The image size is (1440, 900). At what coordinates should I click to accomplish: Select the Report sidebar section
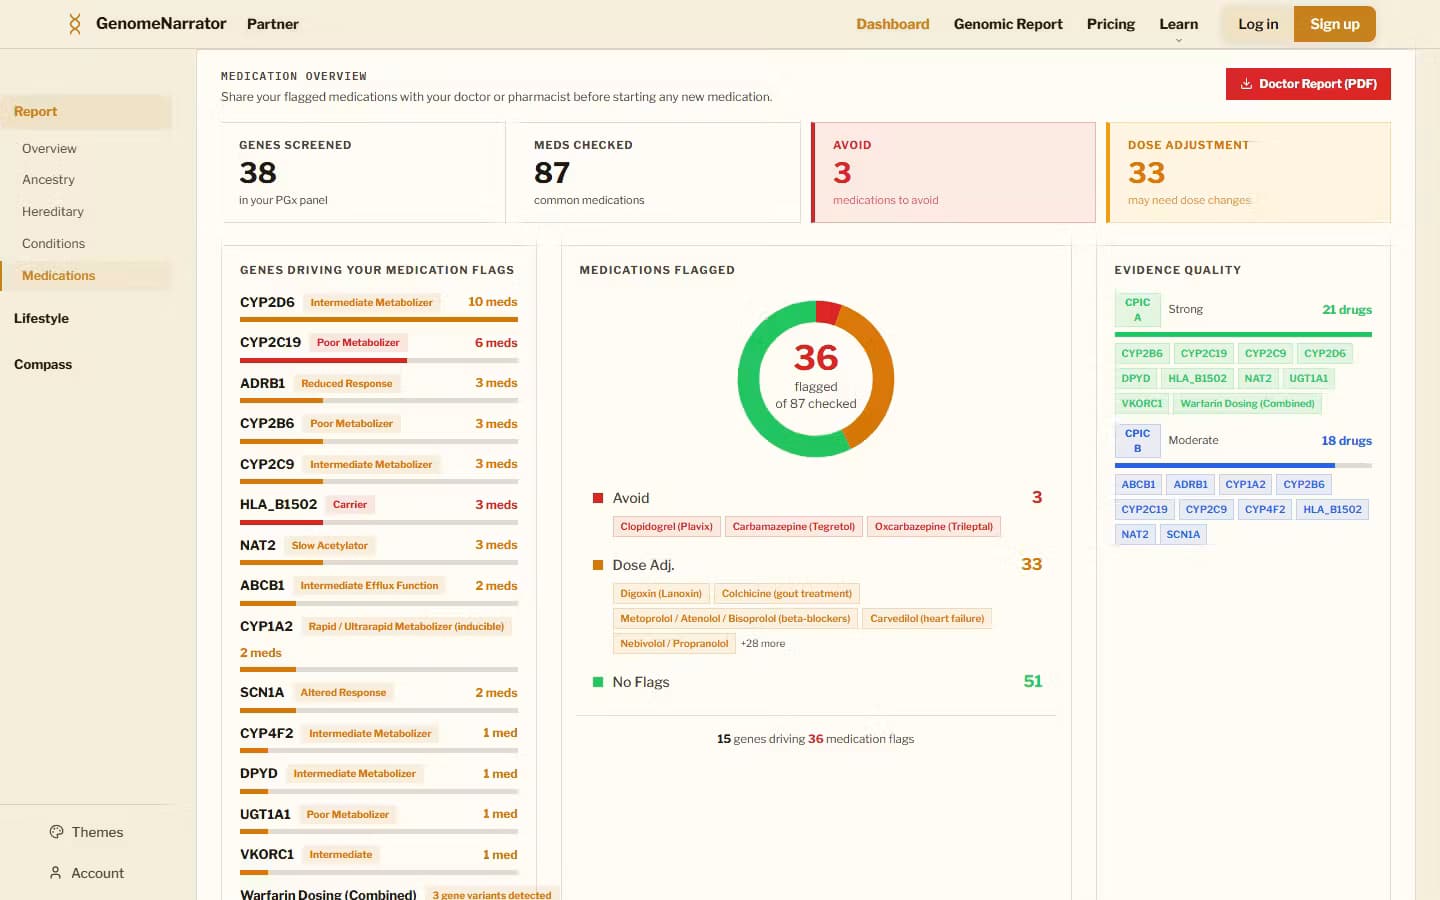coord(86,112)
